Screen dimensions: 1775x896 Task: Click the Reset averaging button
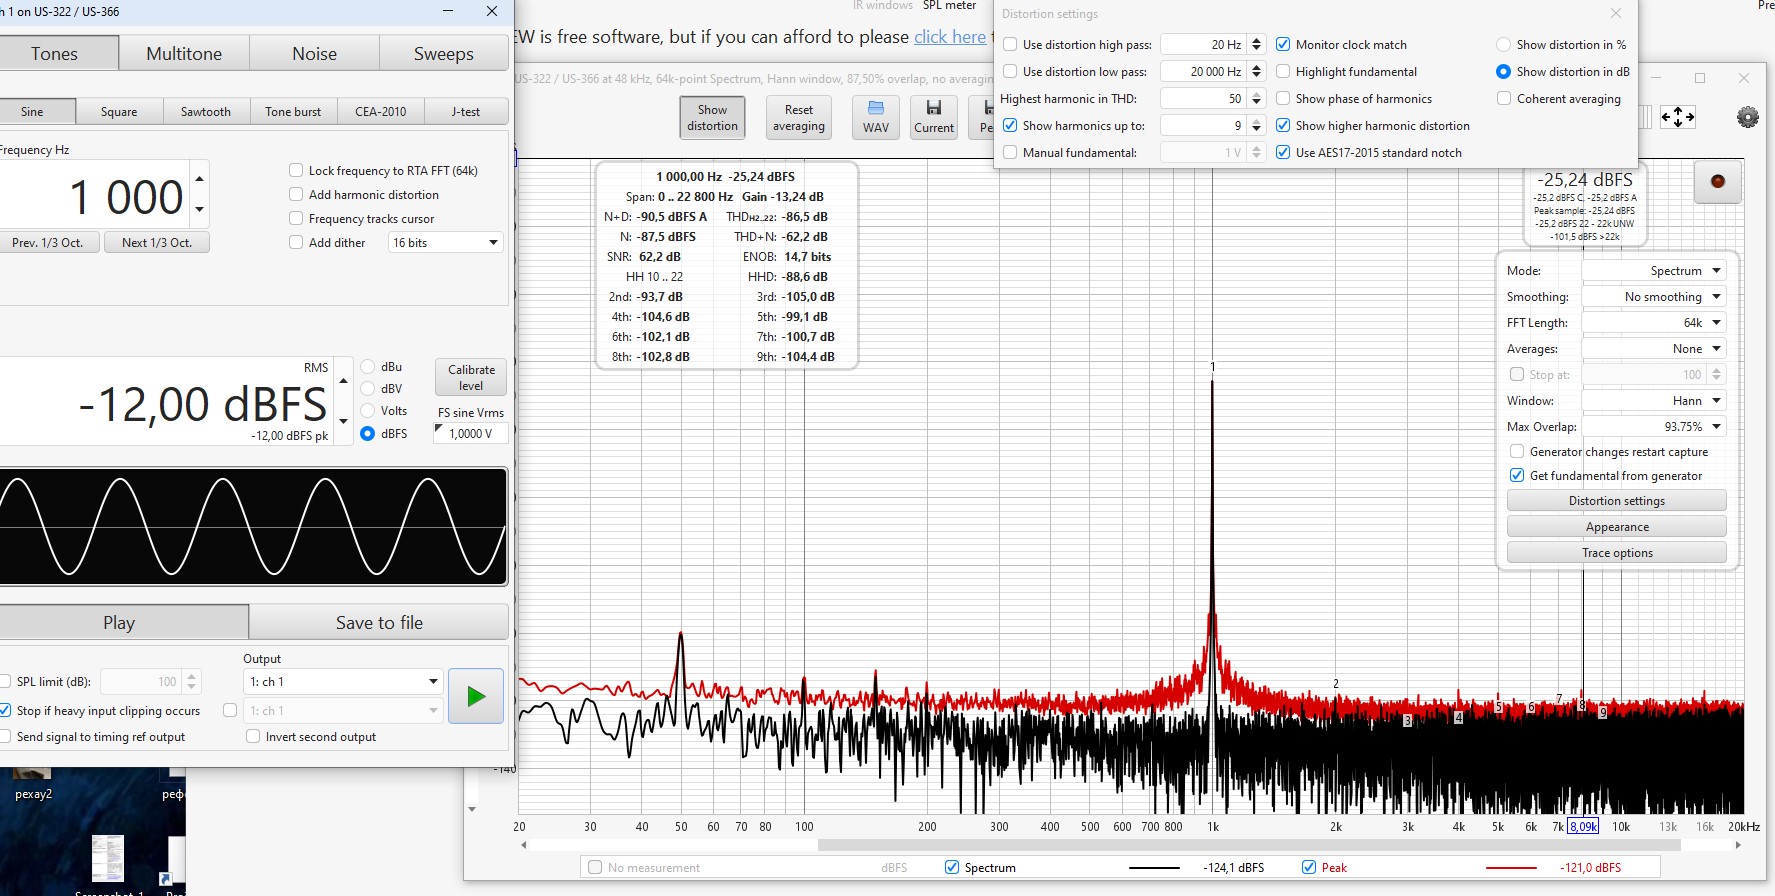(x=798, y=118)
